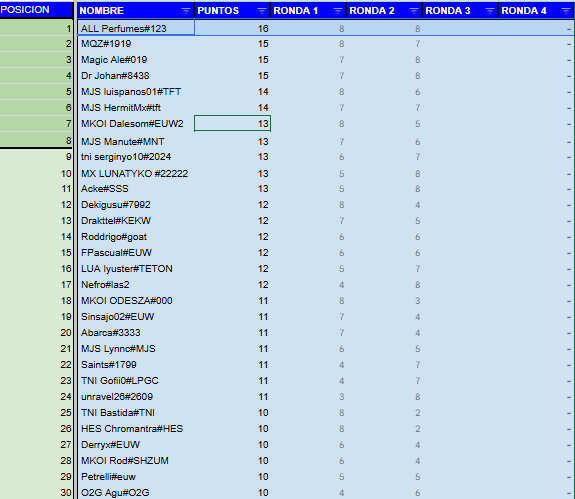The width and height of the screenshot is (575, 499).
Task: Select the name cell unravel26#2609
Action: (136, 397)
